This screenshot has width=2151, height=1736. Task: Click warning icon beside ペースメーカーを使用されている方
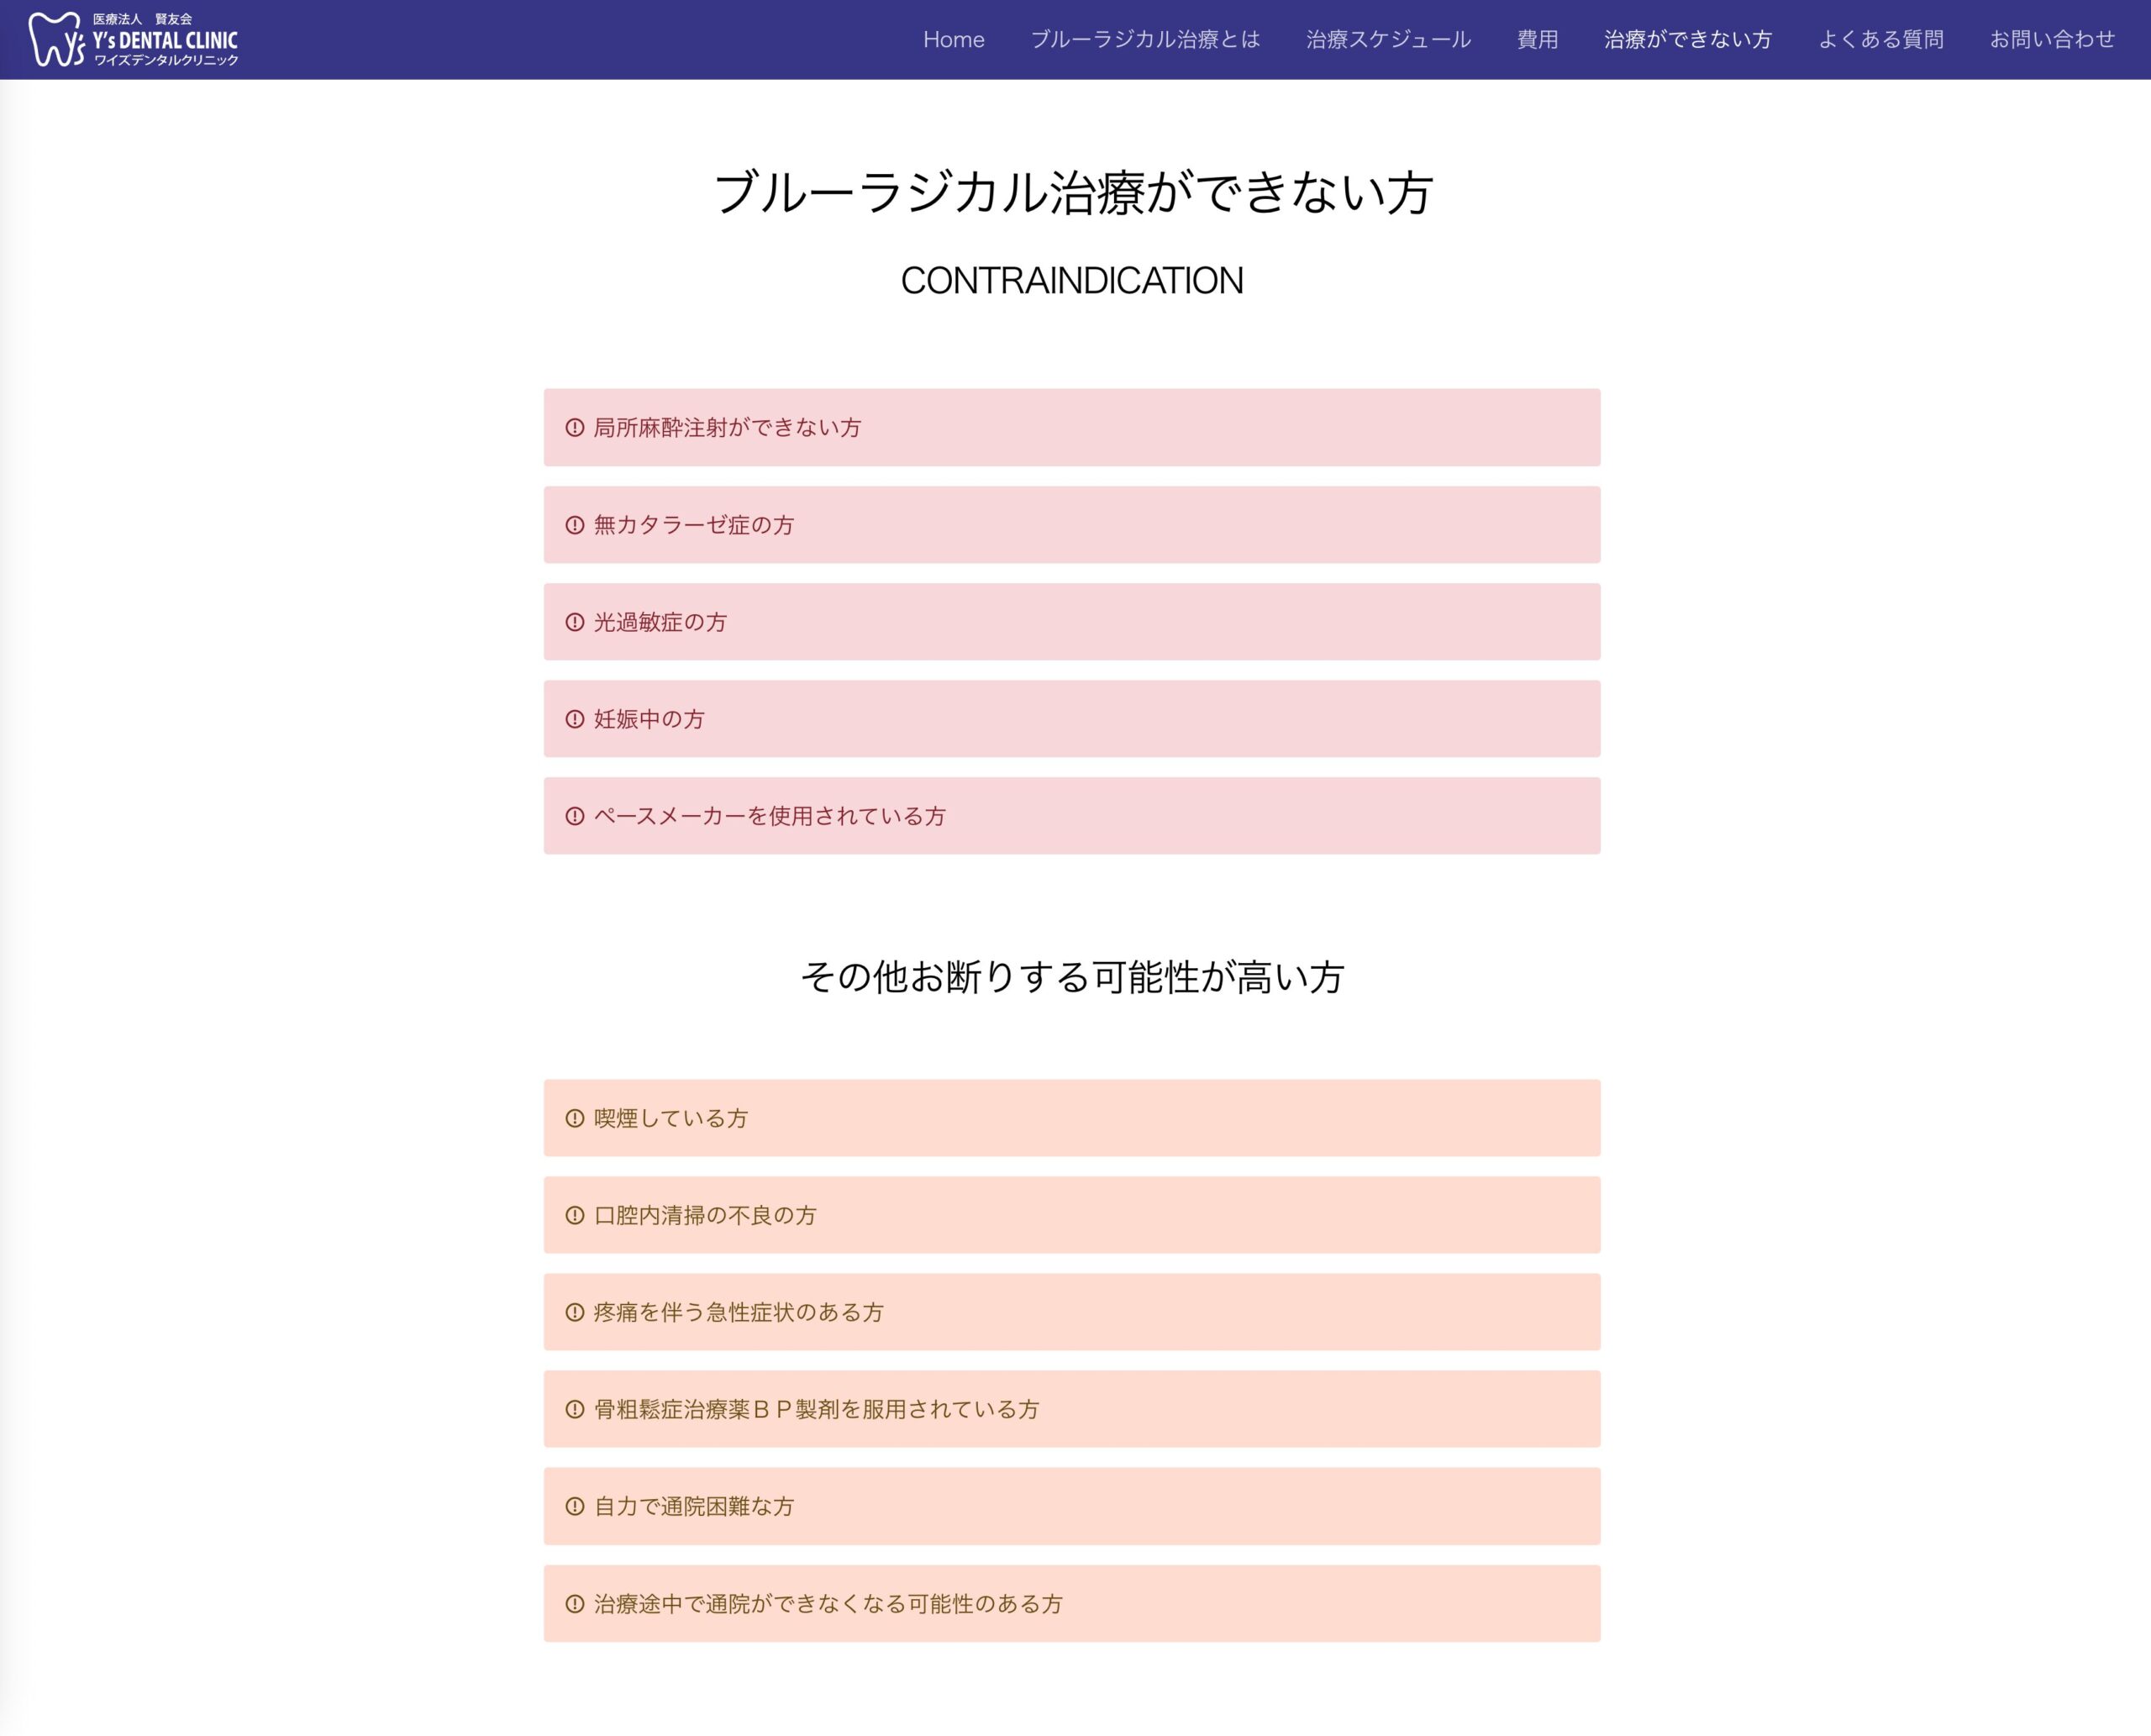pos(574,816)
